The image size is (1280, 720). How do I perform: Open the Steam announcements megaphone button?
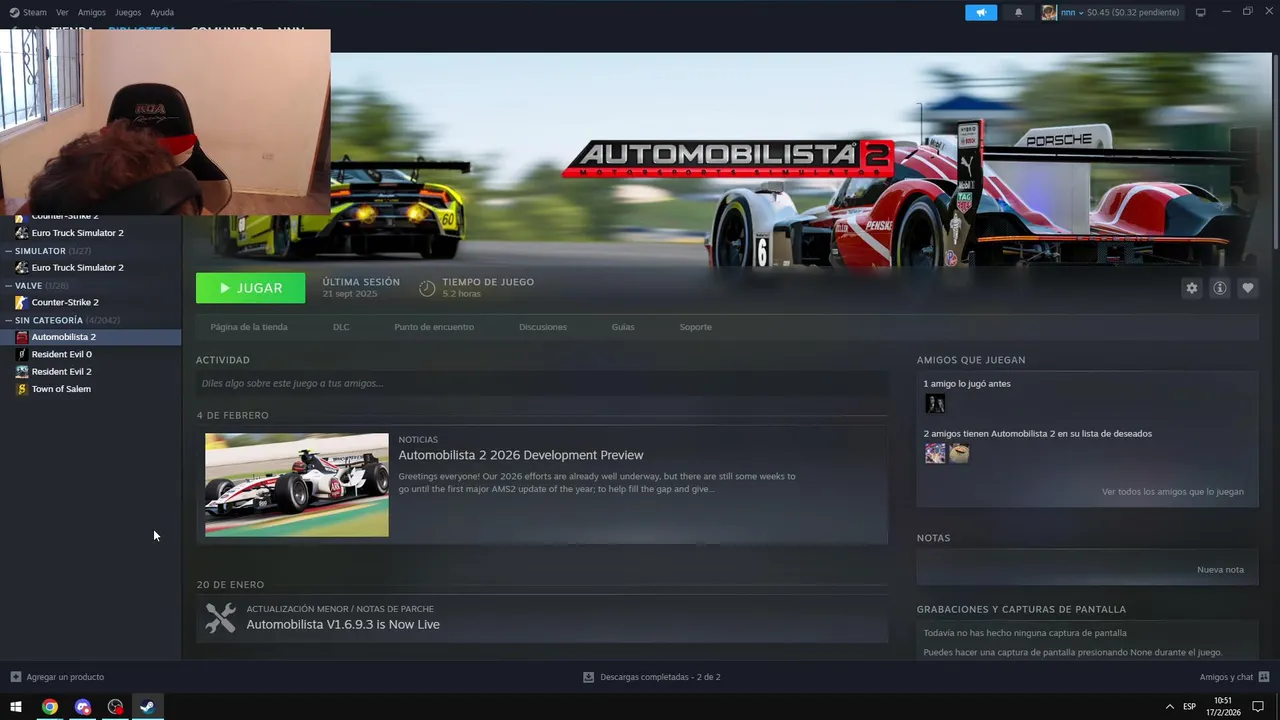click(981, 12)
